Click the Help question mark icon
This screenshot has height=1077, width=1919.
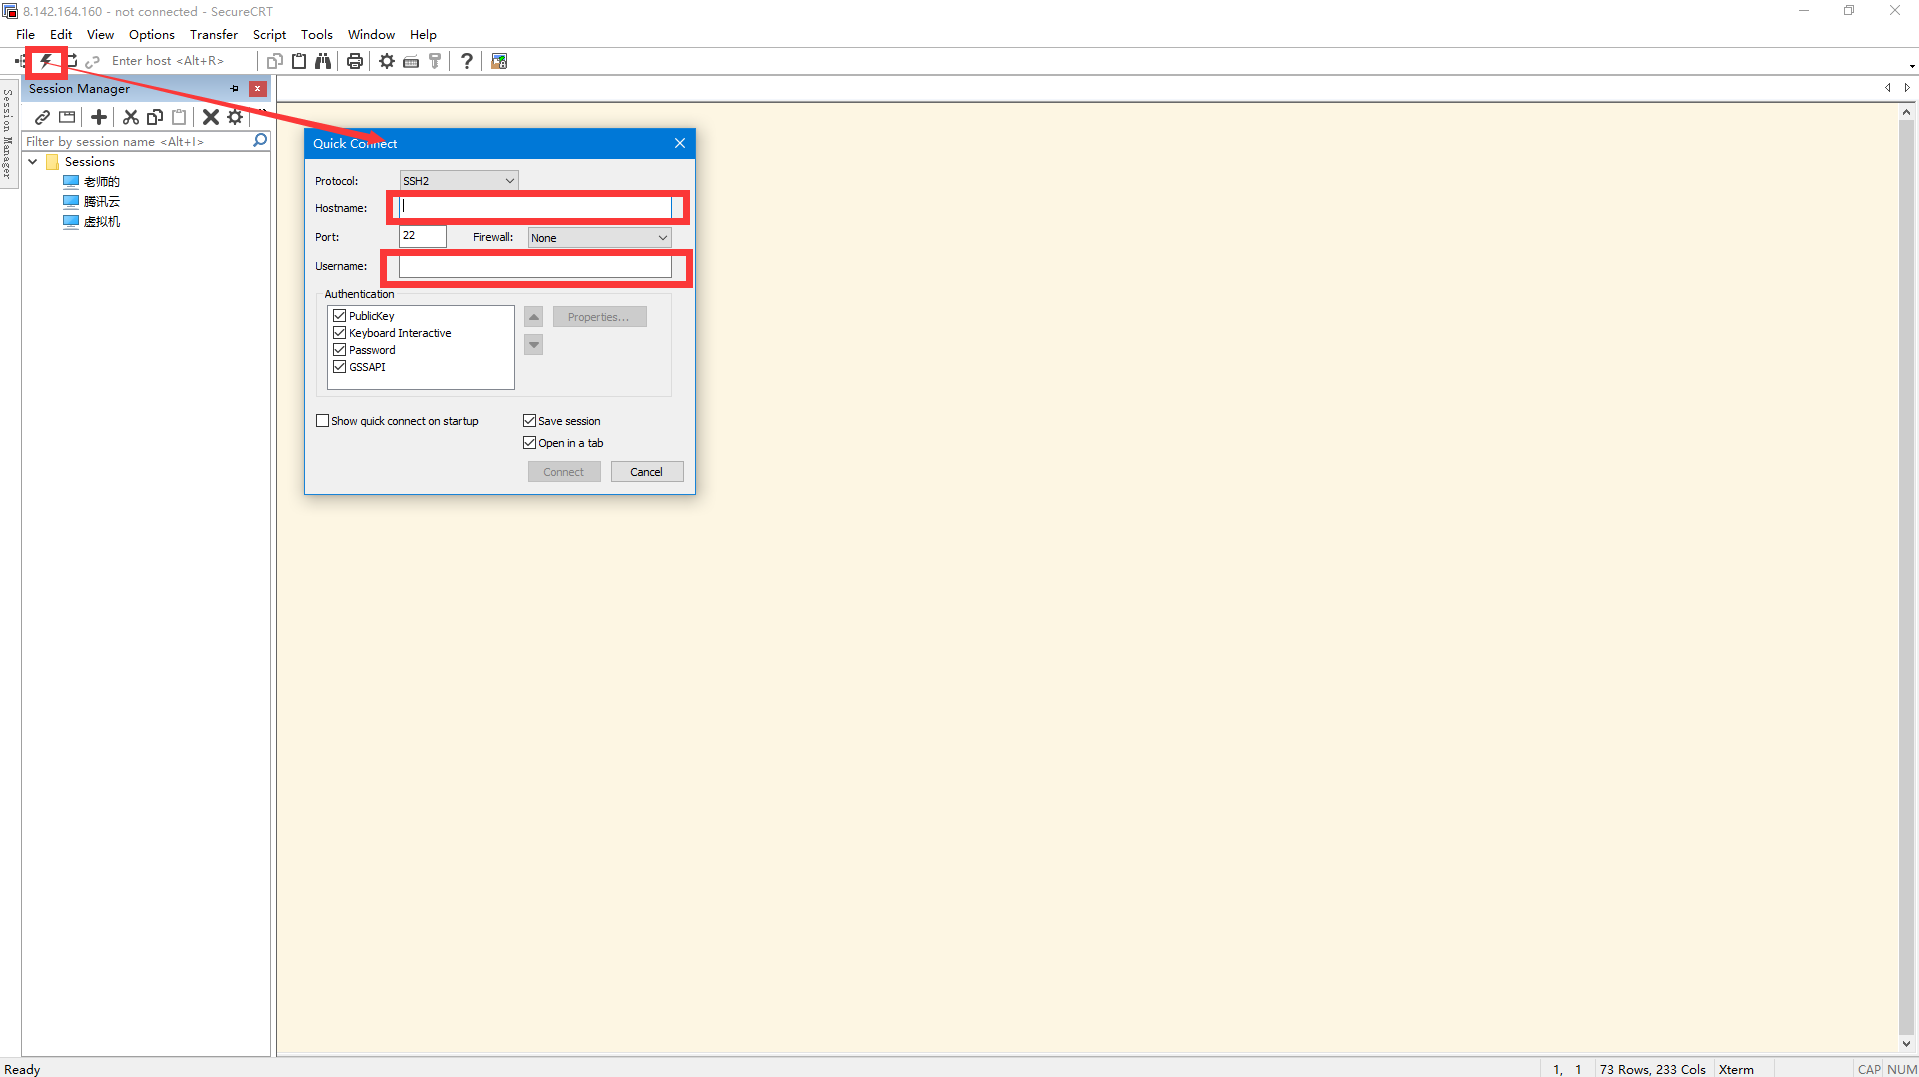[466, 61]
